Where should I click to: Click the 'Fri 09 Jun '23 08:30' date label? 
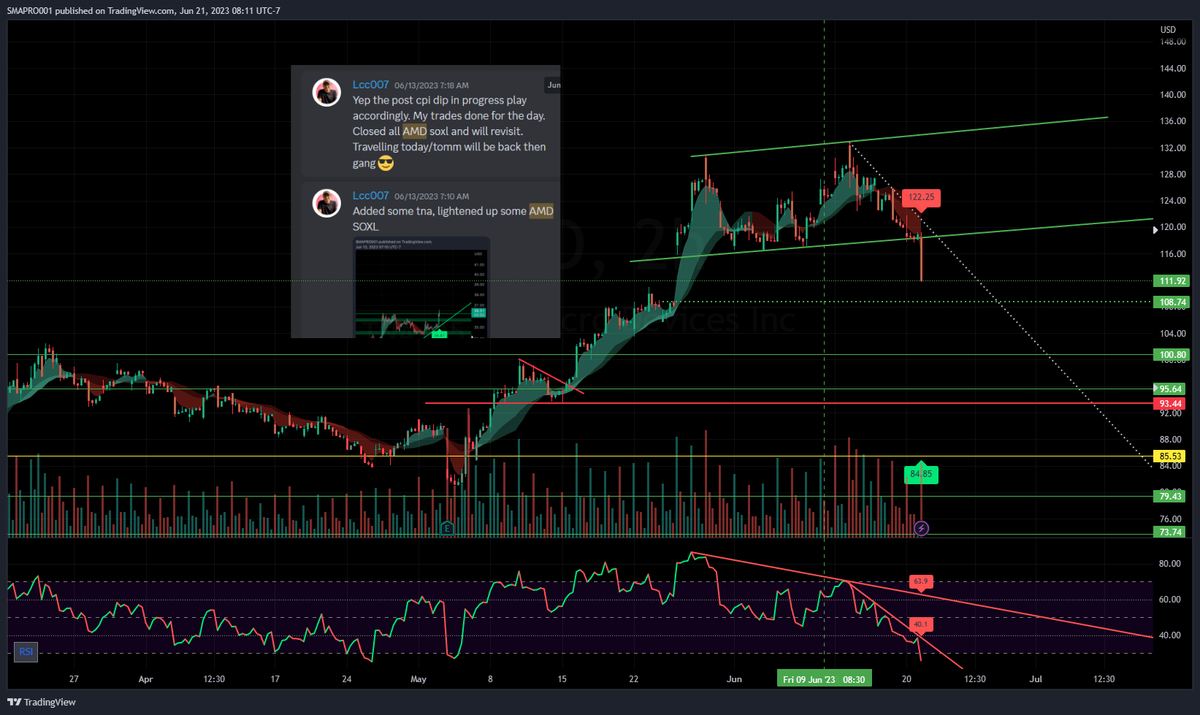pos(823,678)
